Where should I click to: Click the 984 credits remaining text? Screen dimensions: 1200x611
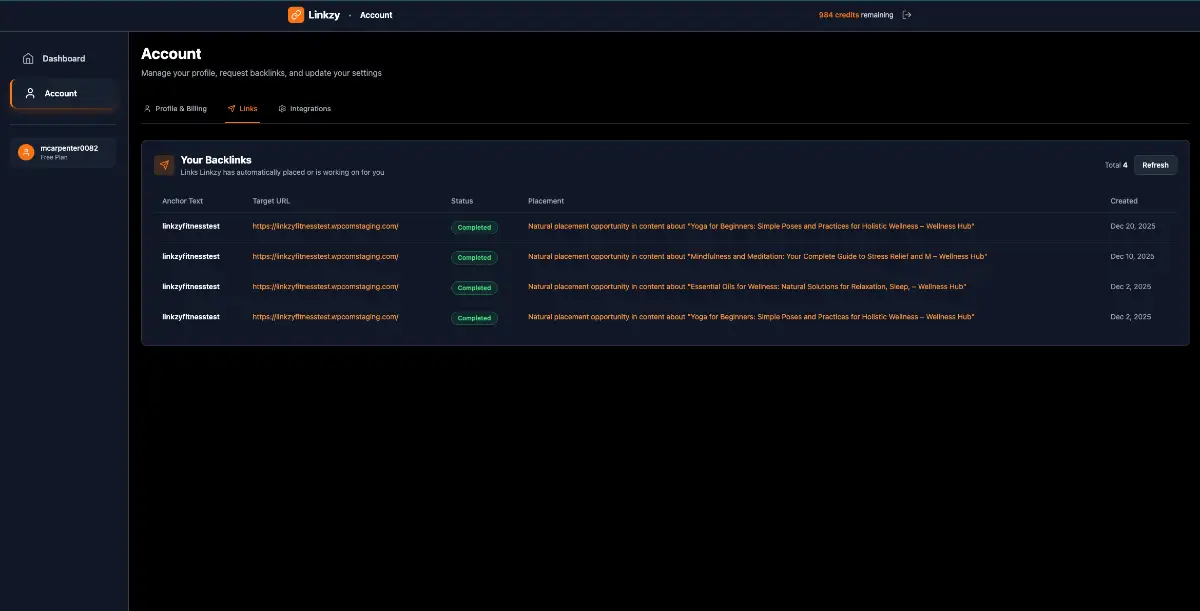coord(856,15)
